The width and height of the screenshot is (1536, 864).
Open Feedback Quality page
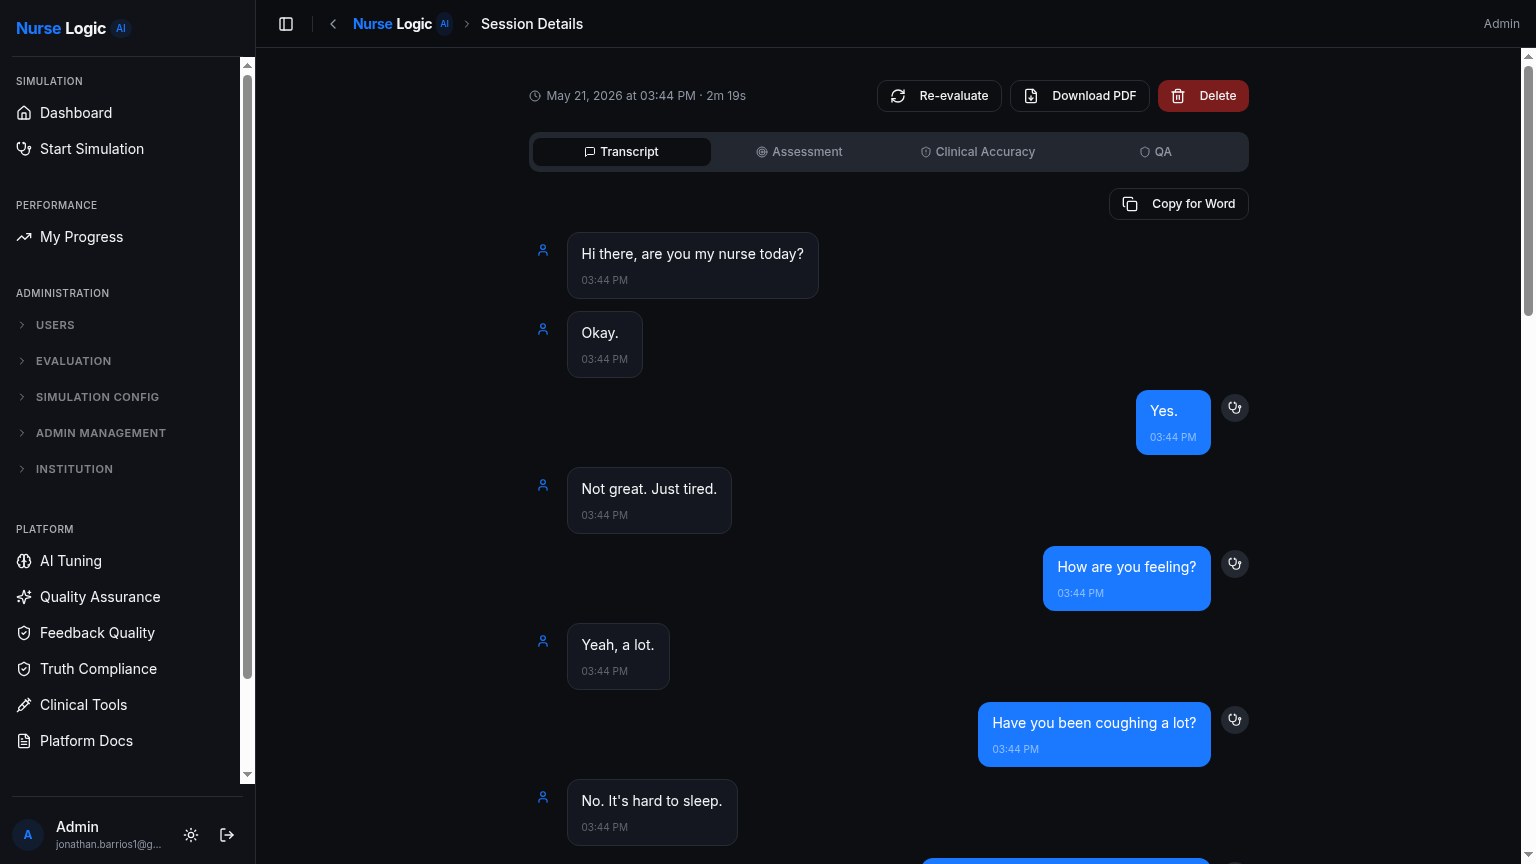120,633
